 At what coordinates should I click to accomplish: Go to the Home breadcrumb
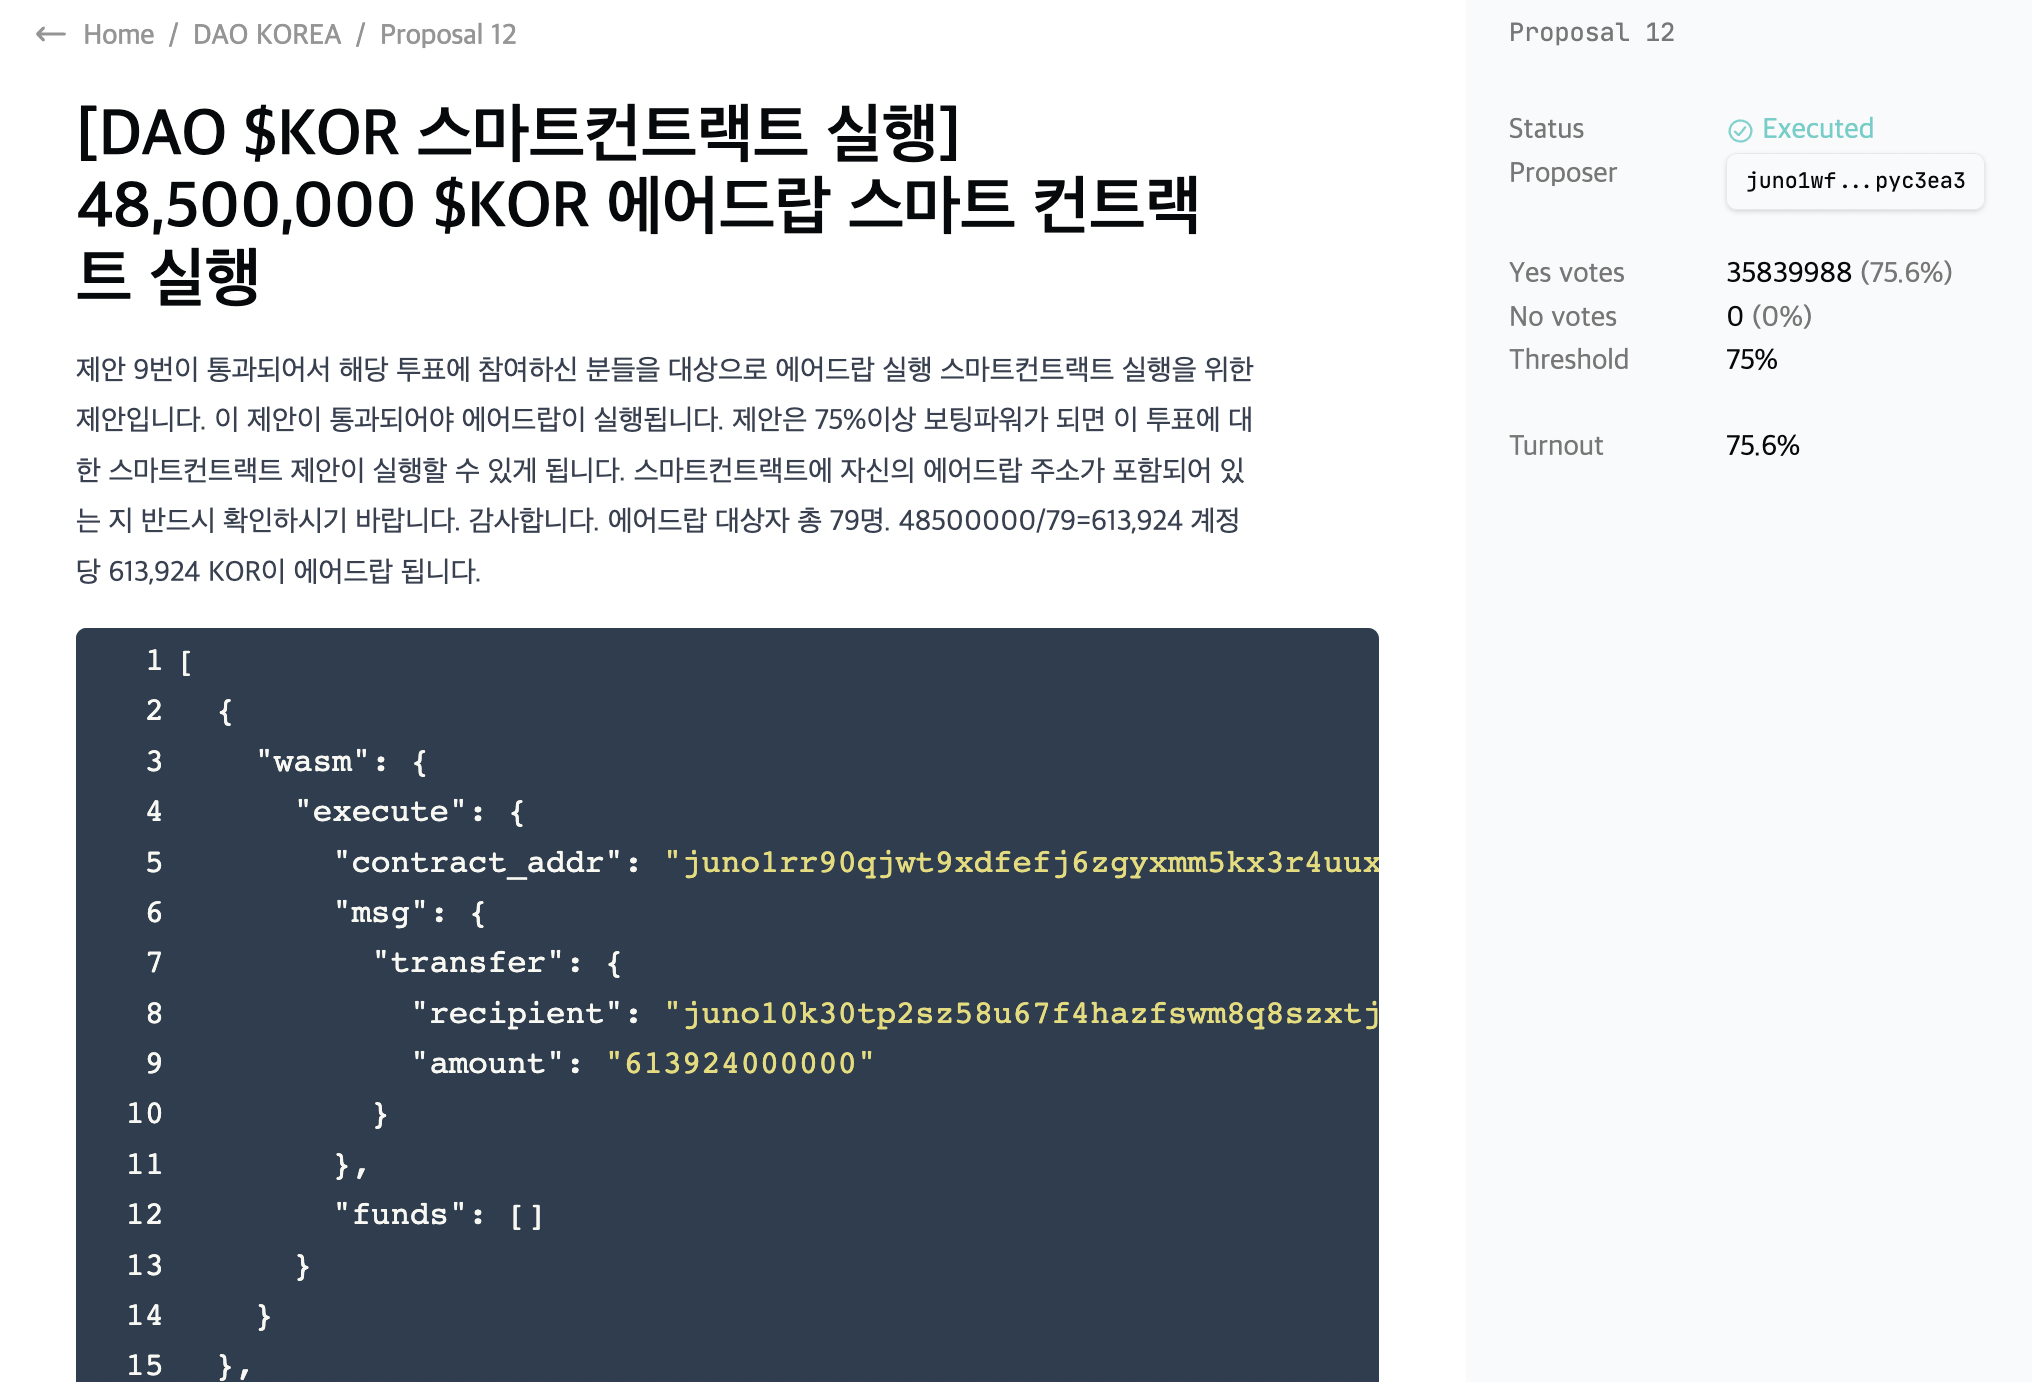click(118, 35)
